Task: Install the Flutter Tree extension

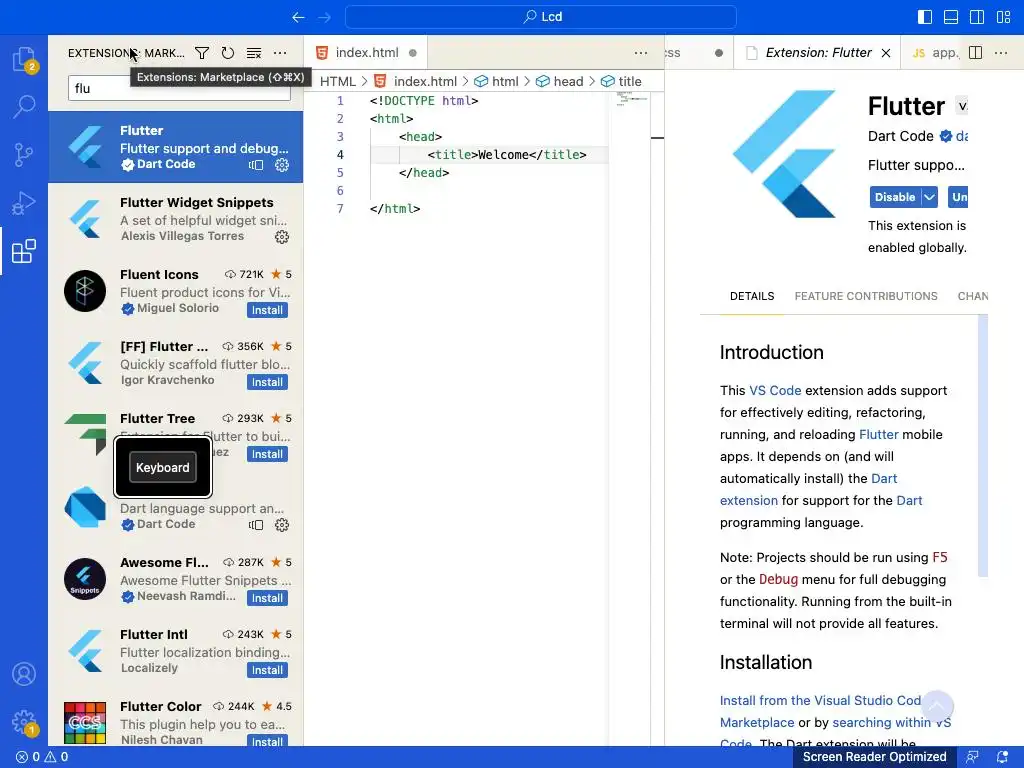Action: click(267, 454)
